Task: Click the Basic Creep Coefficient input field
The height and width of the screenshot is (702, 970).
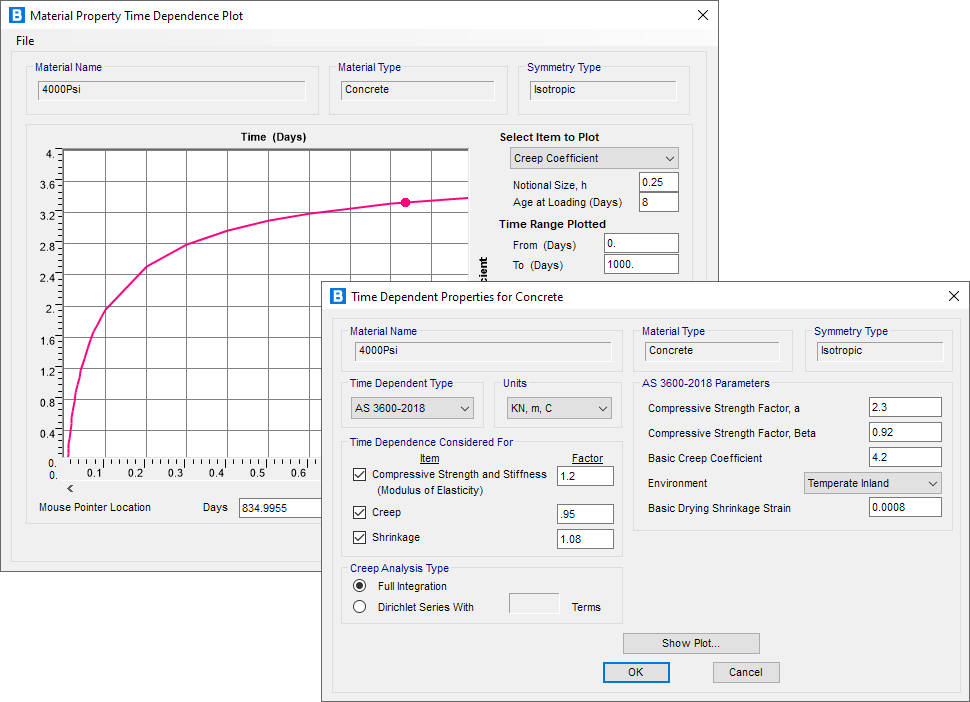Action: click(x=905, y=457)
